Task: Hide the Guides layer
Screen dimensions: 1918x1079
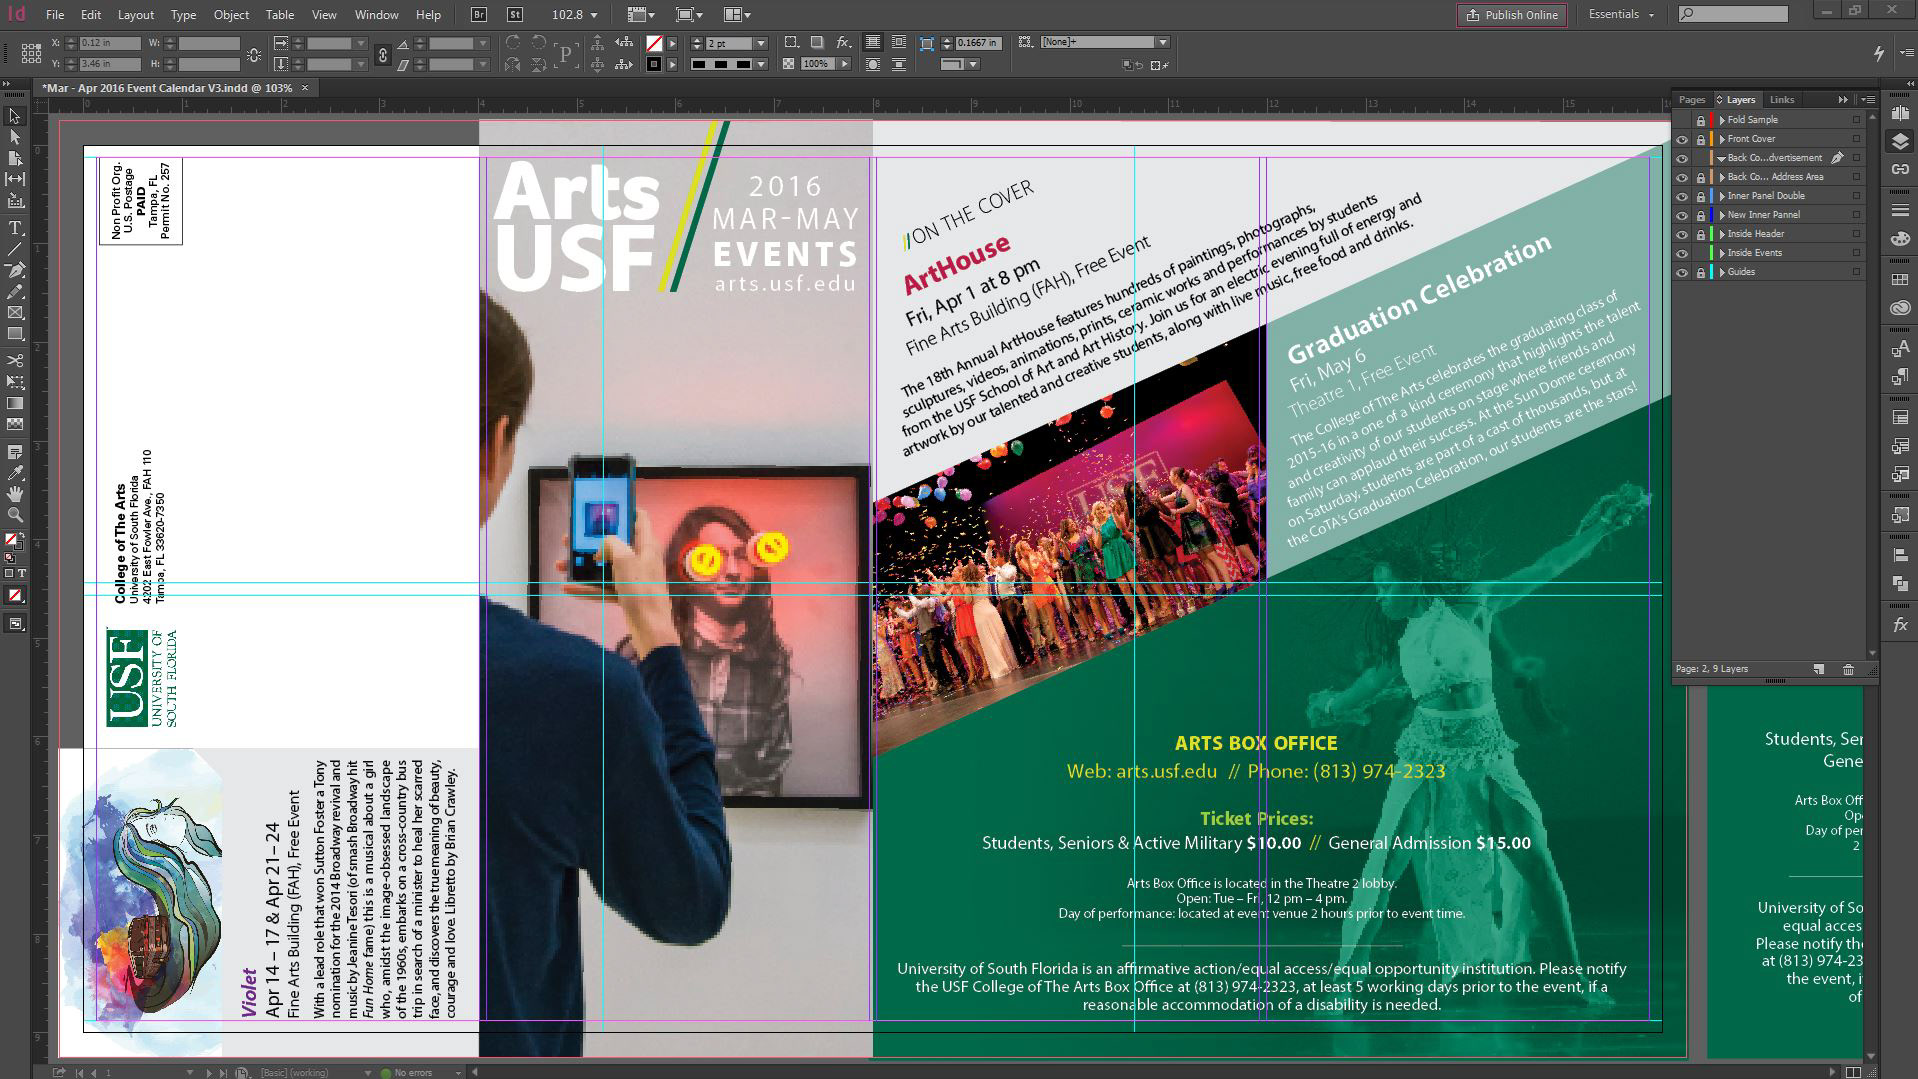Action: click(1682, 272)
